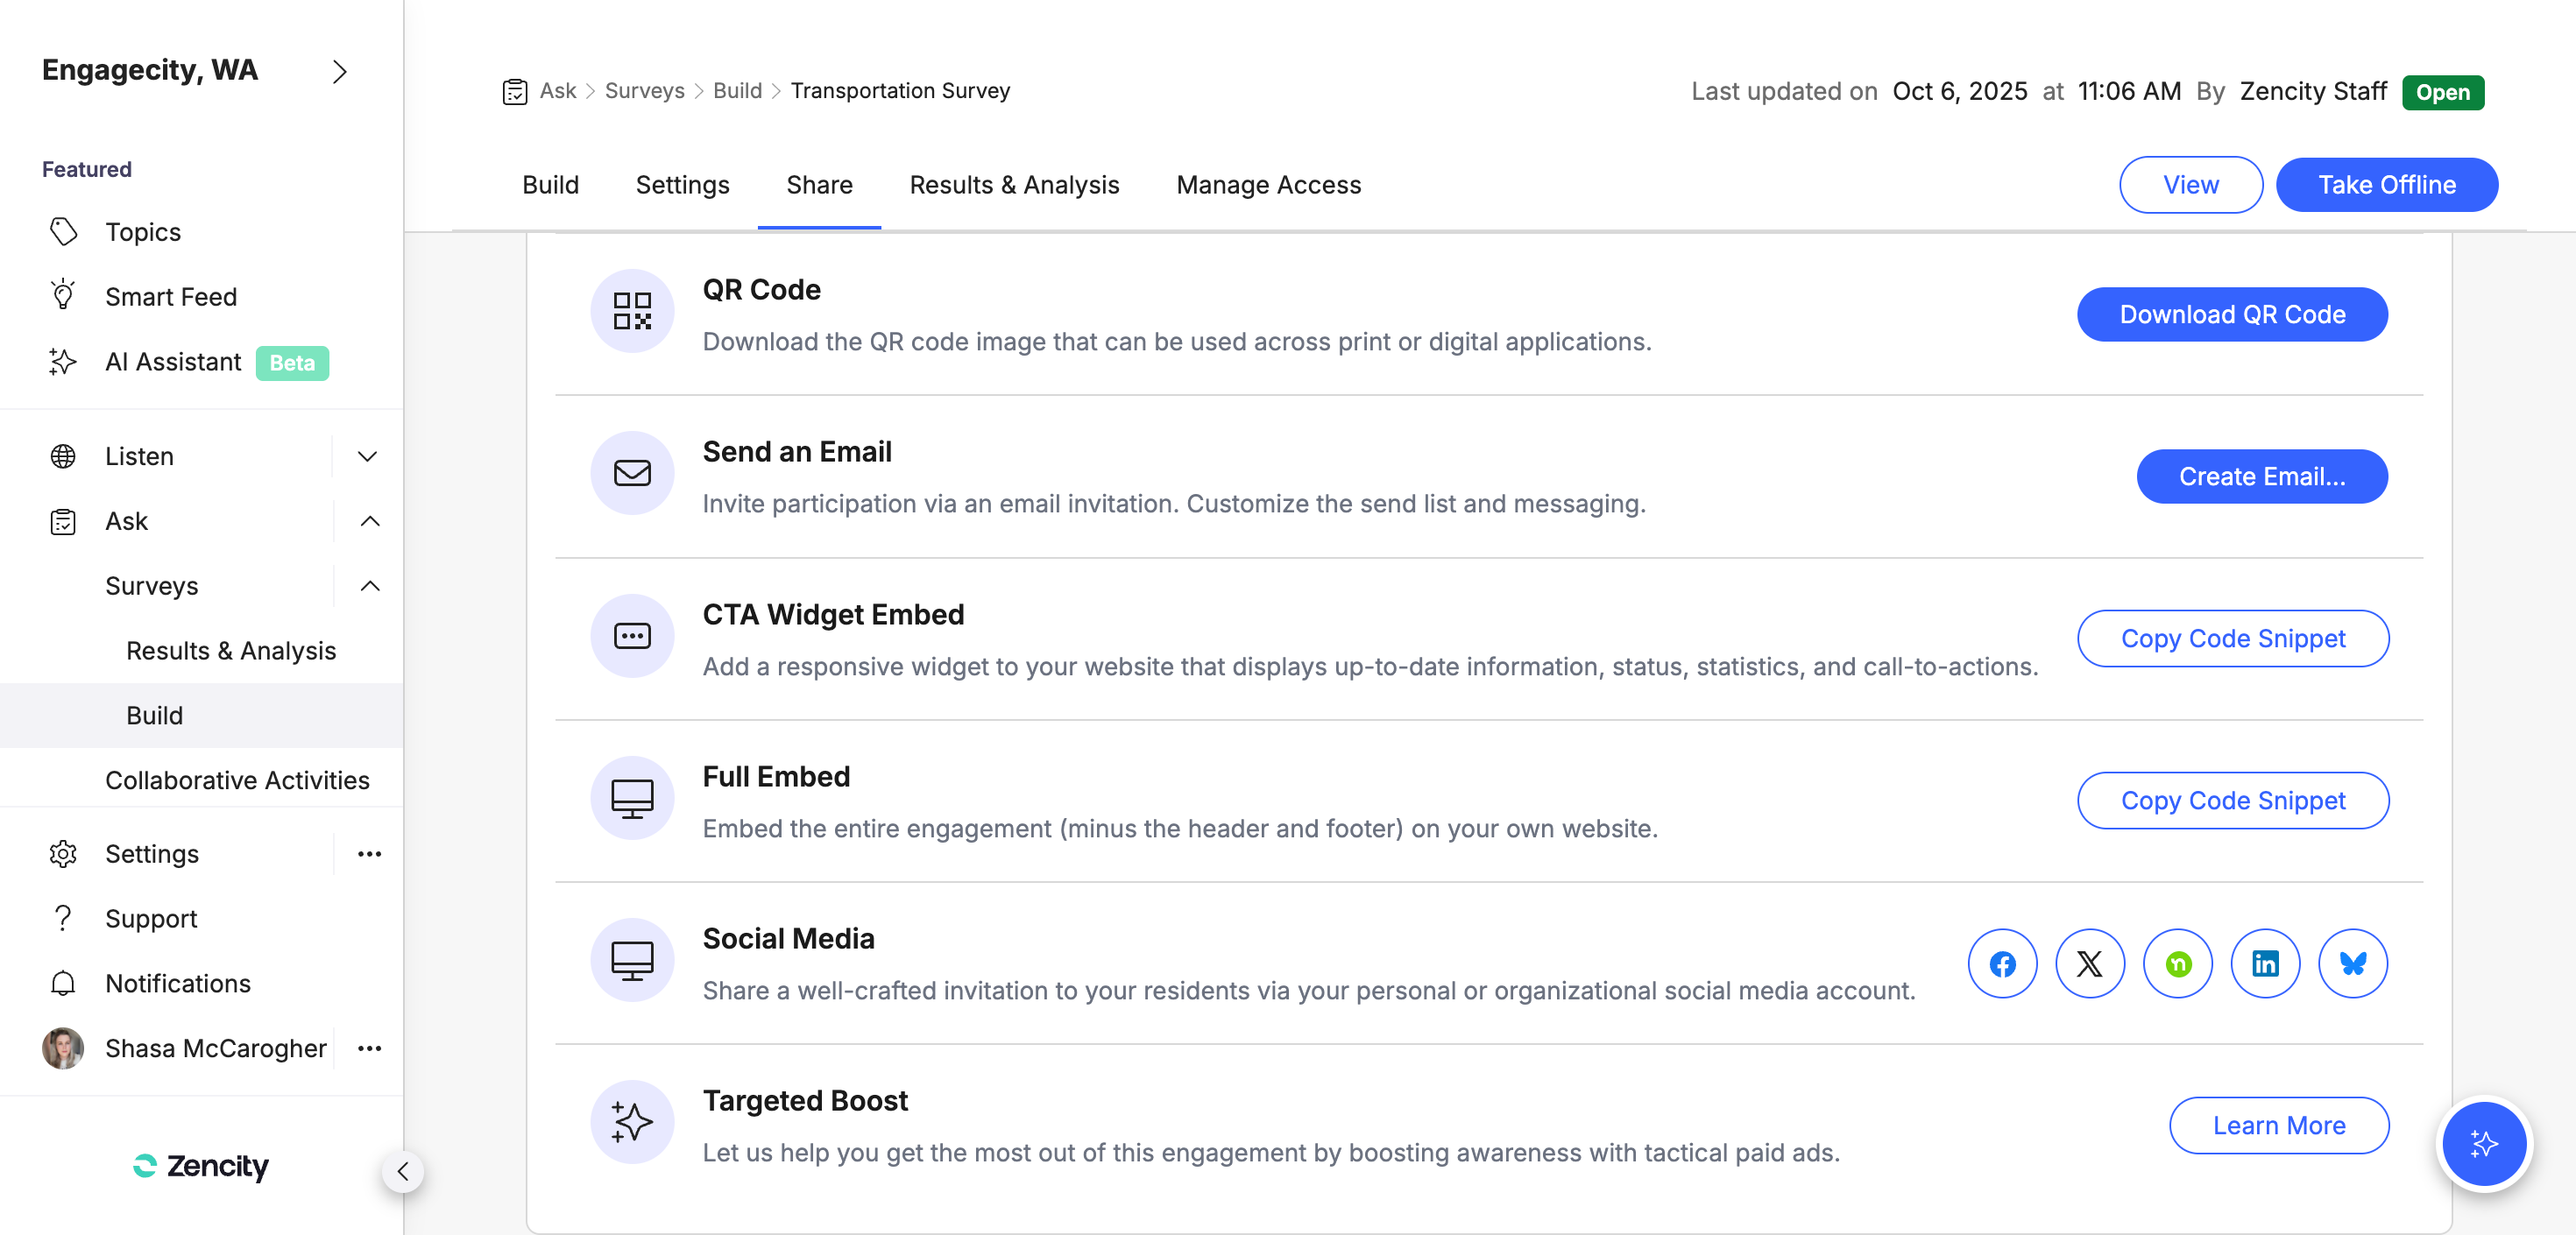The width and height of the screenshot is (2576, 1235).
Task: Click the Notifications bell
Action: 63,983
